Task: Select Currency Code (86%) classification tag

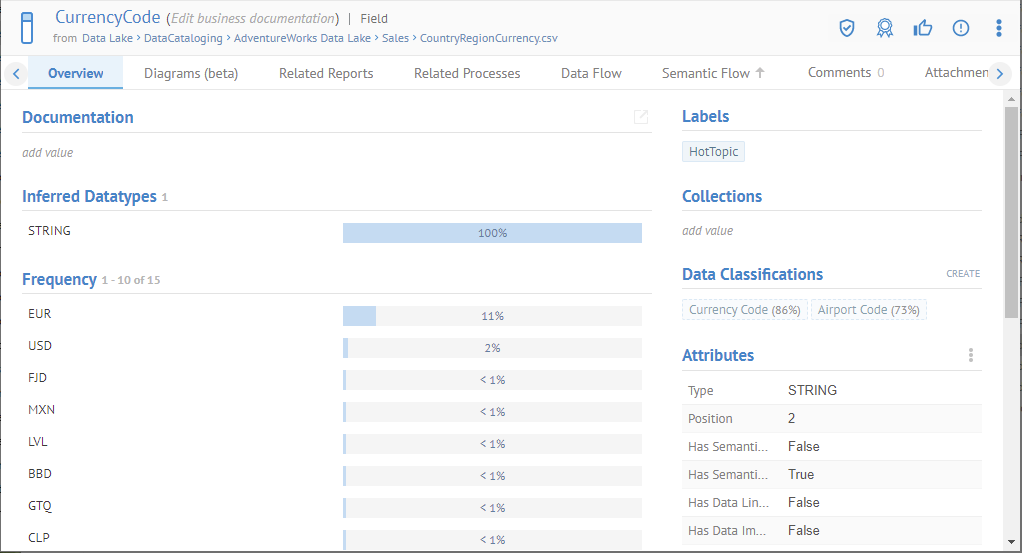Action: coord(744,310)
